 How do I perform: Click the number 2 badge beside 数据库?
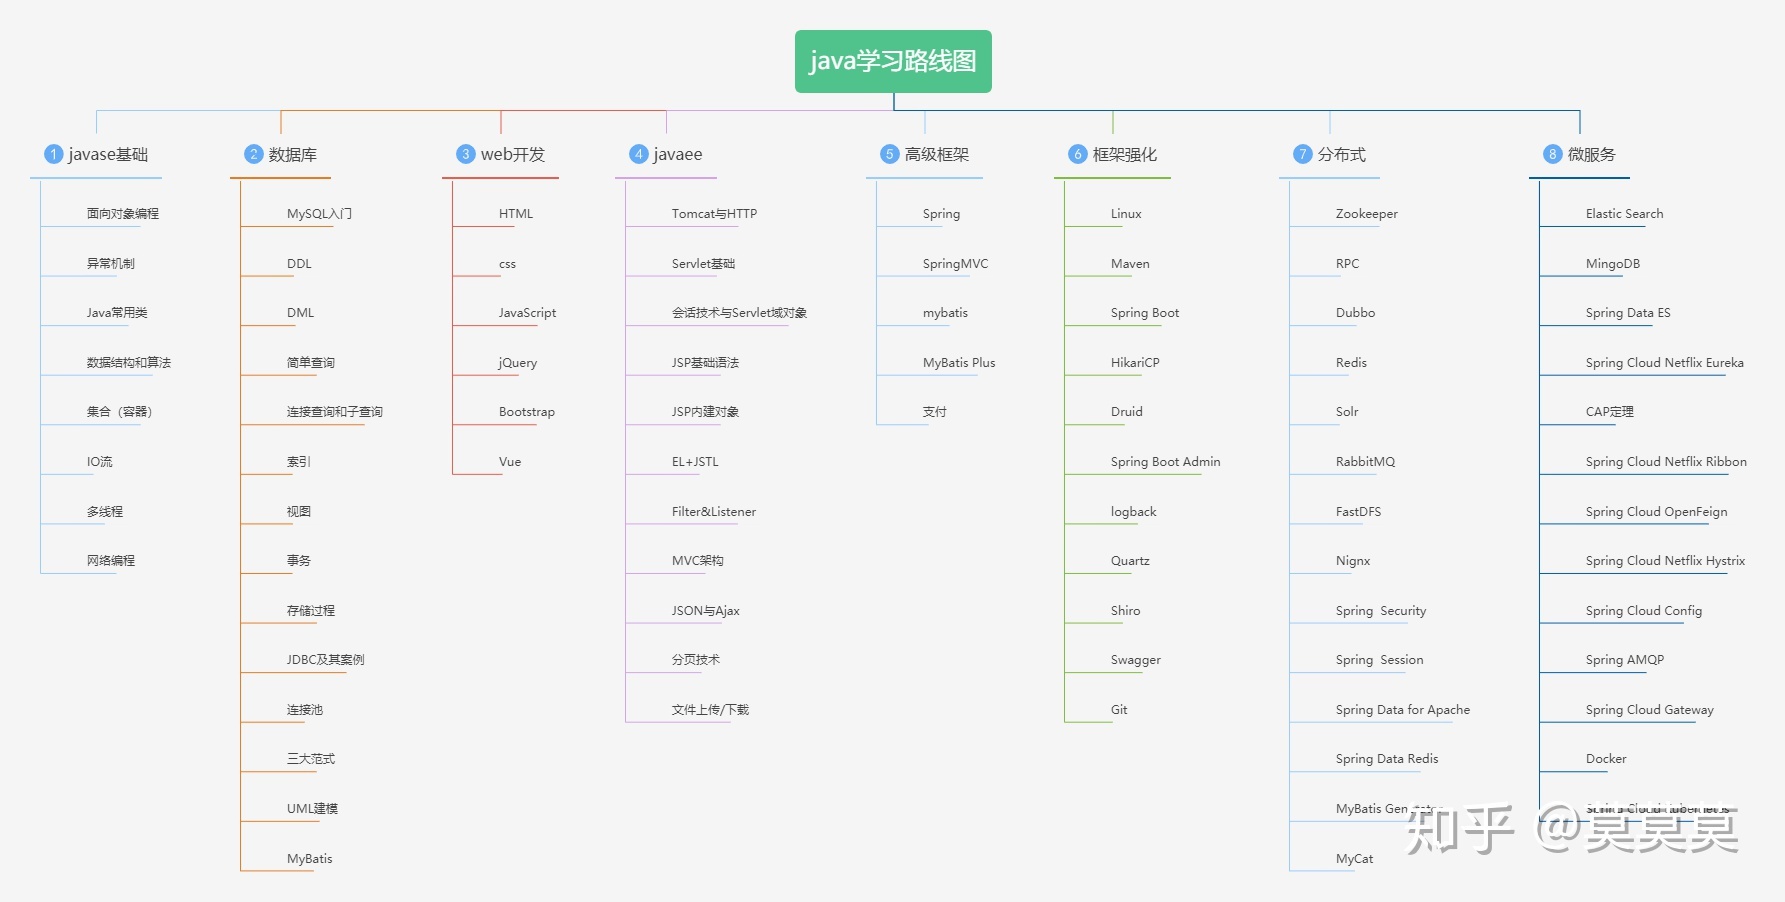pos(254,154)
